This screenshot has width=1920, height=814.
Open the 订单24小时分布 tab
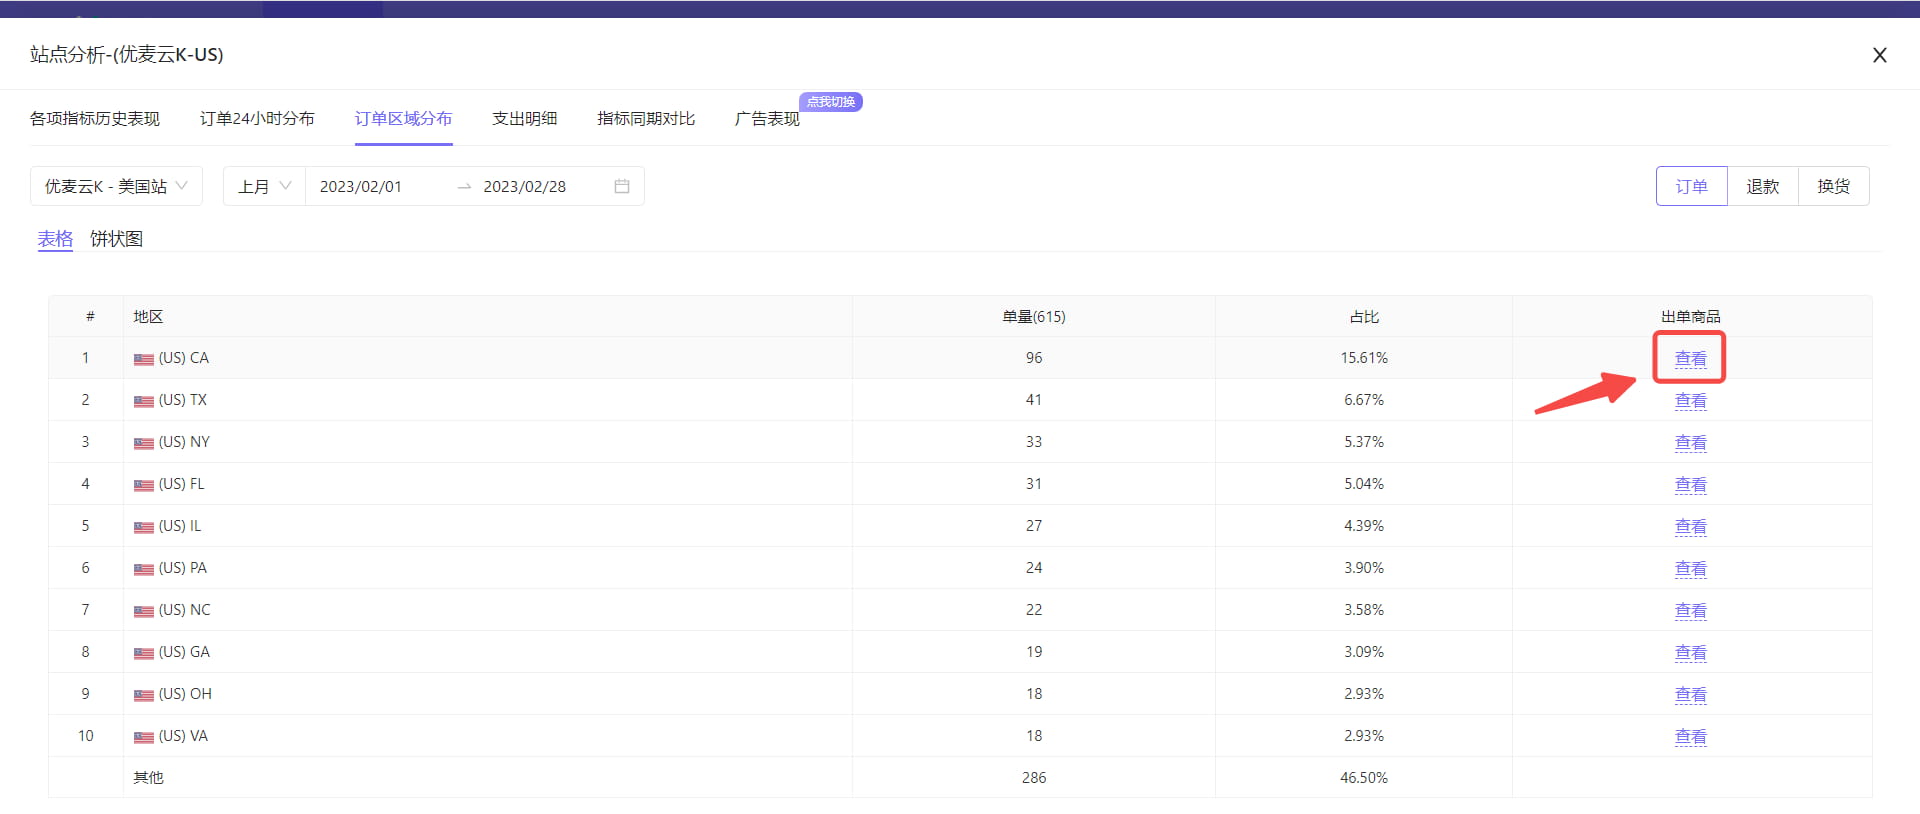(257, 119)
